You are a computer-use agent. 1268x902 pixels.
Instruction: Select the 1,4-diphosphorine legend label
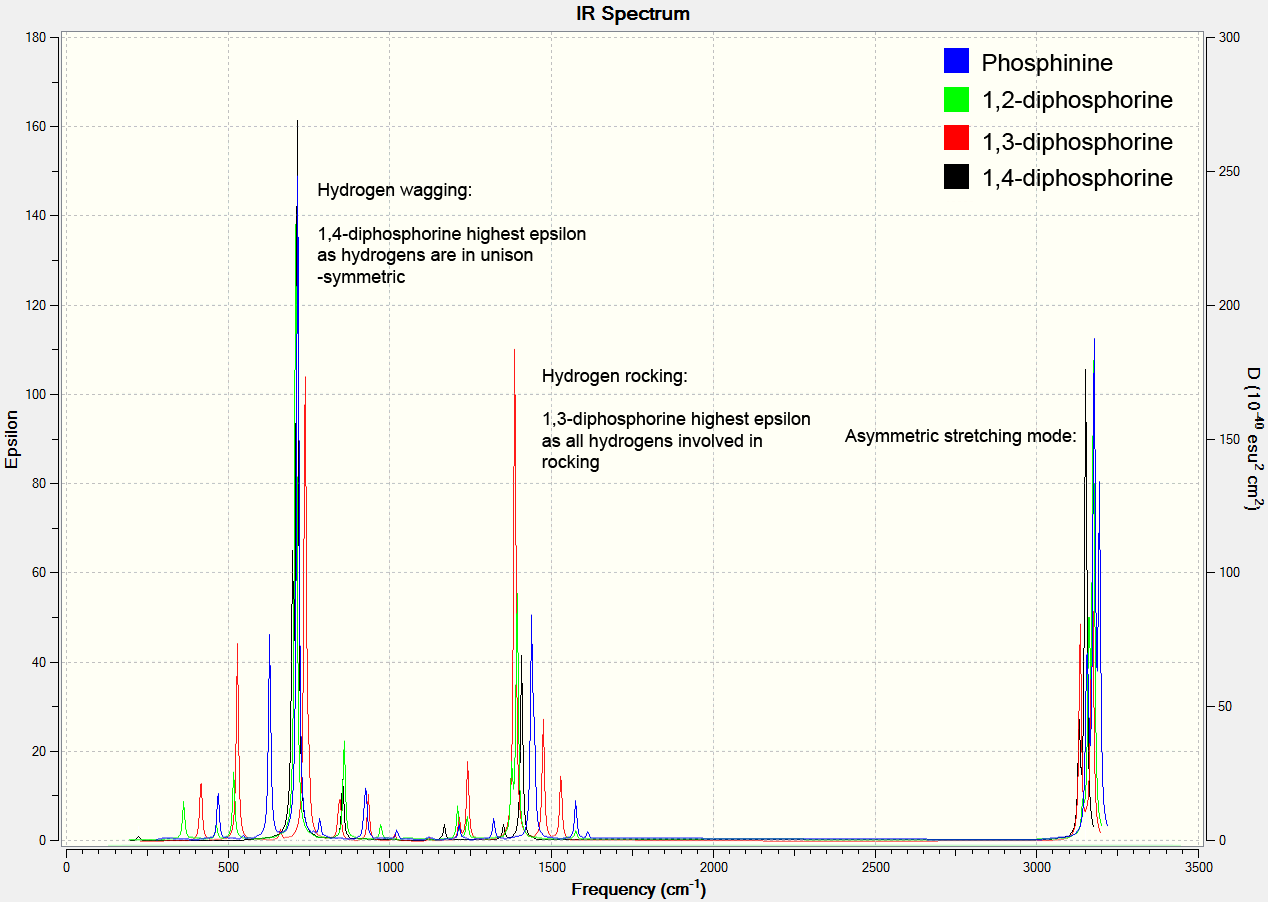(1077, 179)
